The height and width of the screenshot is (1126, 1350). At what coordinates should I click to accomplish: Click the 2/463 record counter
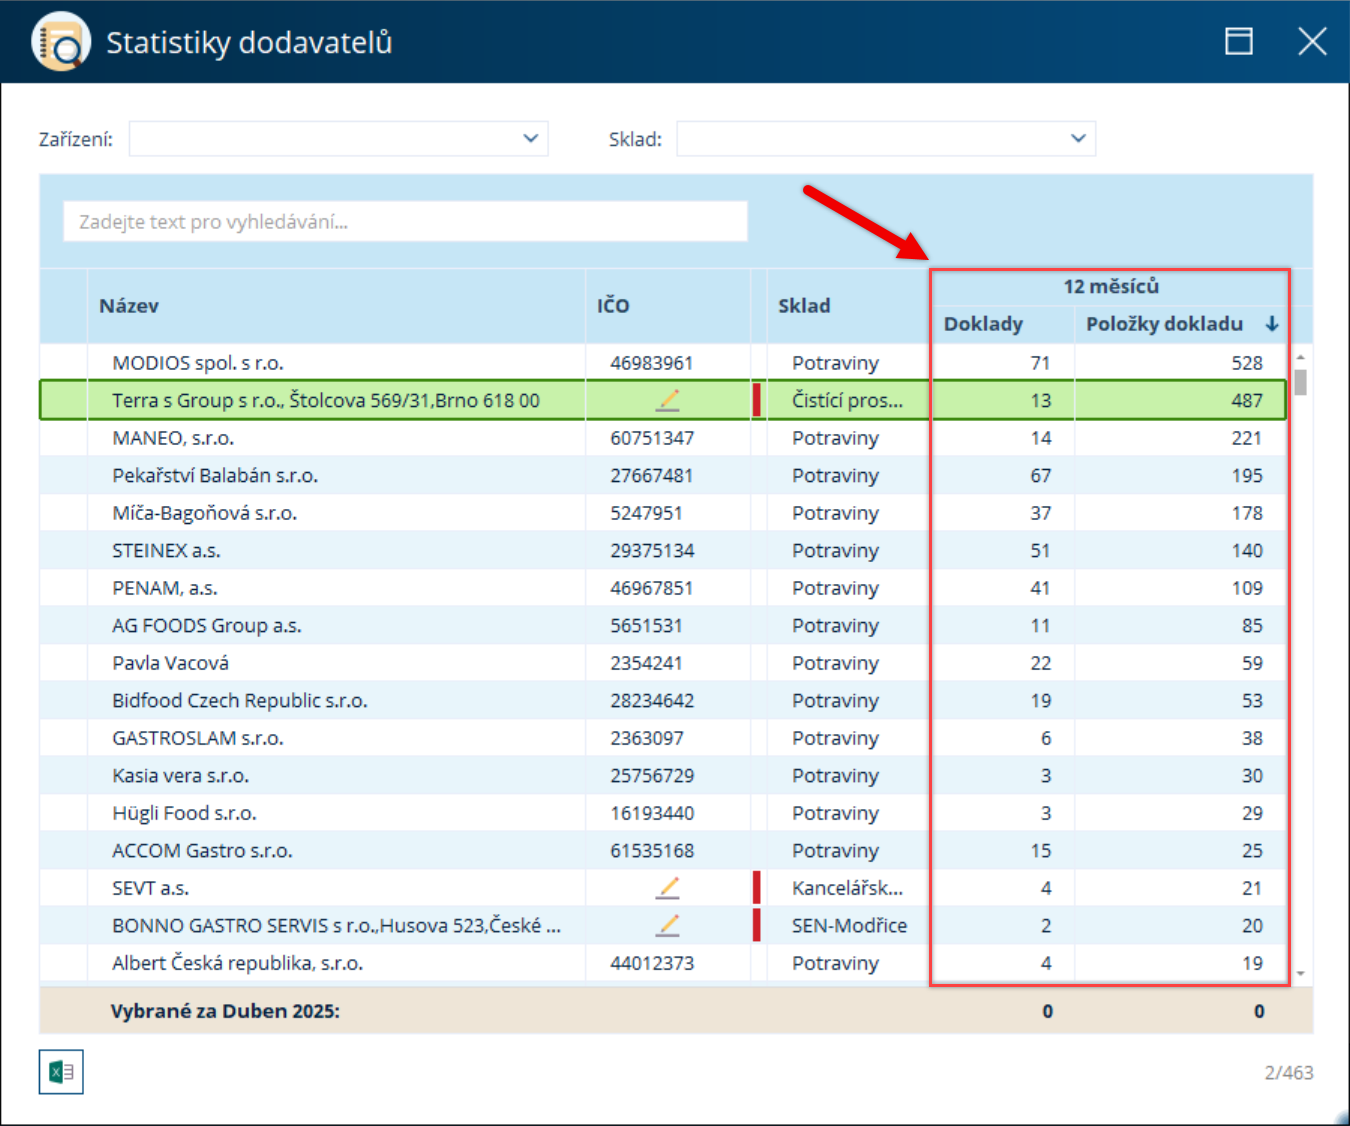[1289, 1072]
